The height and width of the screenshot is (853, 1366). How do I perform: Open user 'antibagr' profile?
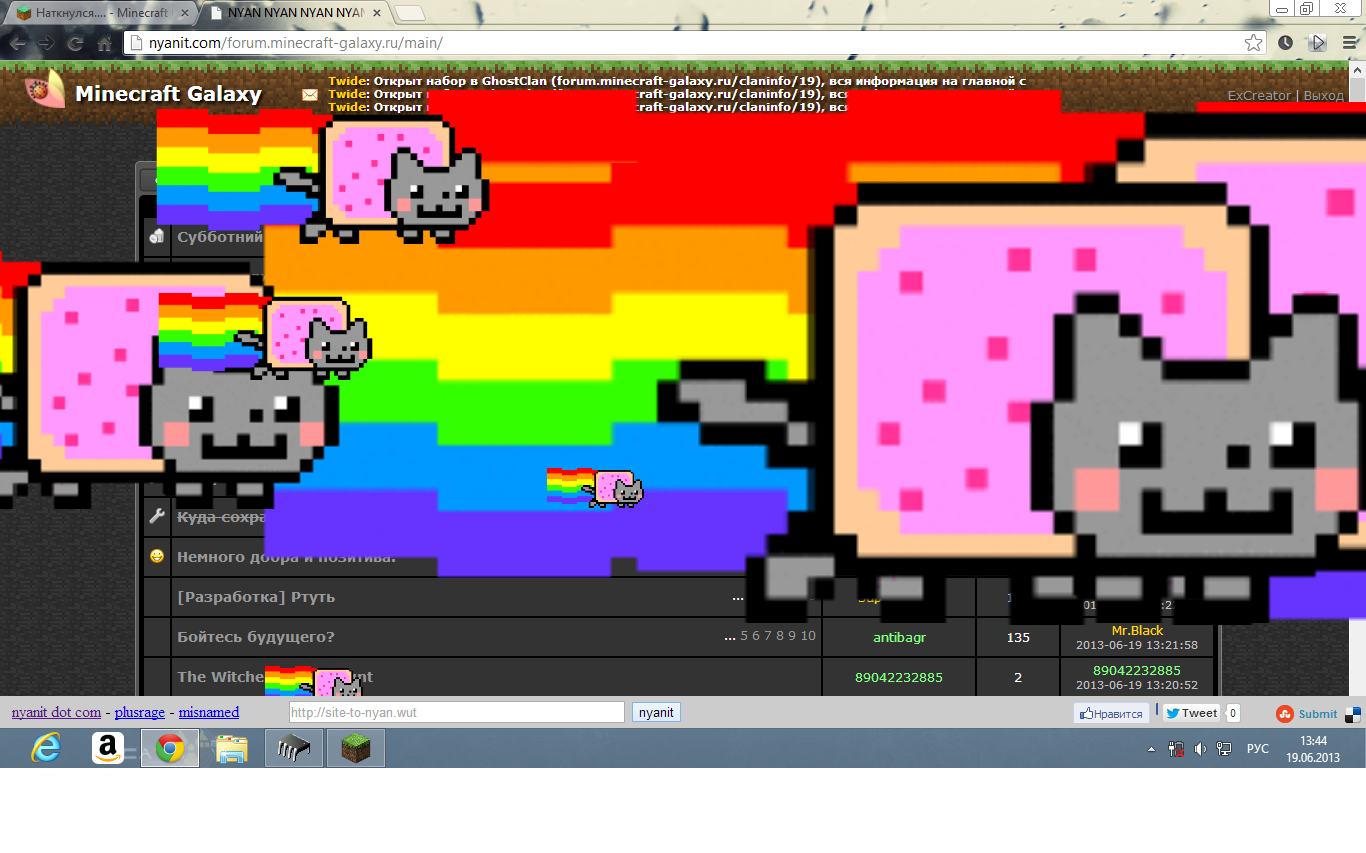pyautogui.click(x=899, y=637)
